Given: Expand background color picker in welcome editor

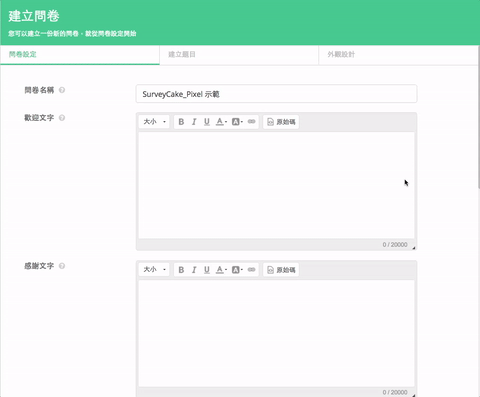Looking at the screenshot, I should point(237,122).
